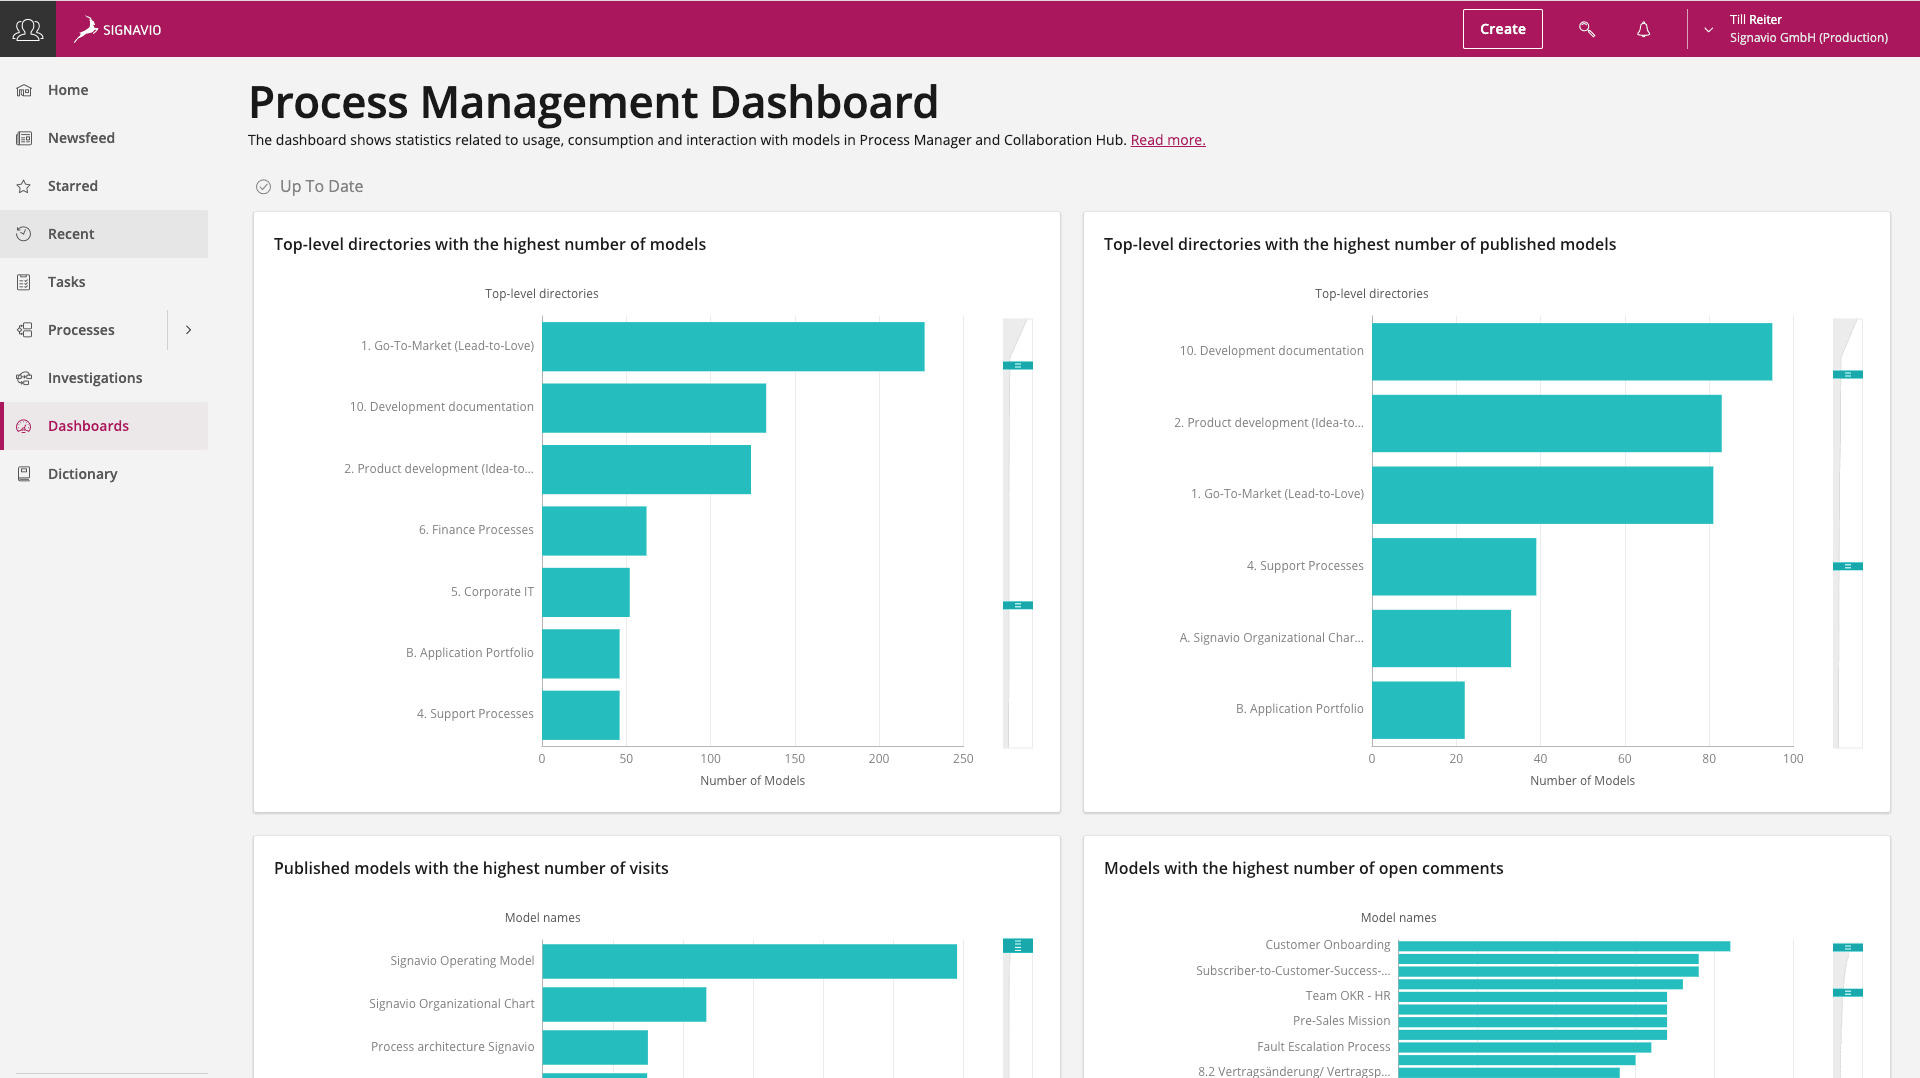Click the second range handle of open comments chart
This screenshot has height=1078, width=1920.
(x=1847, y=993)
